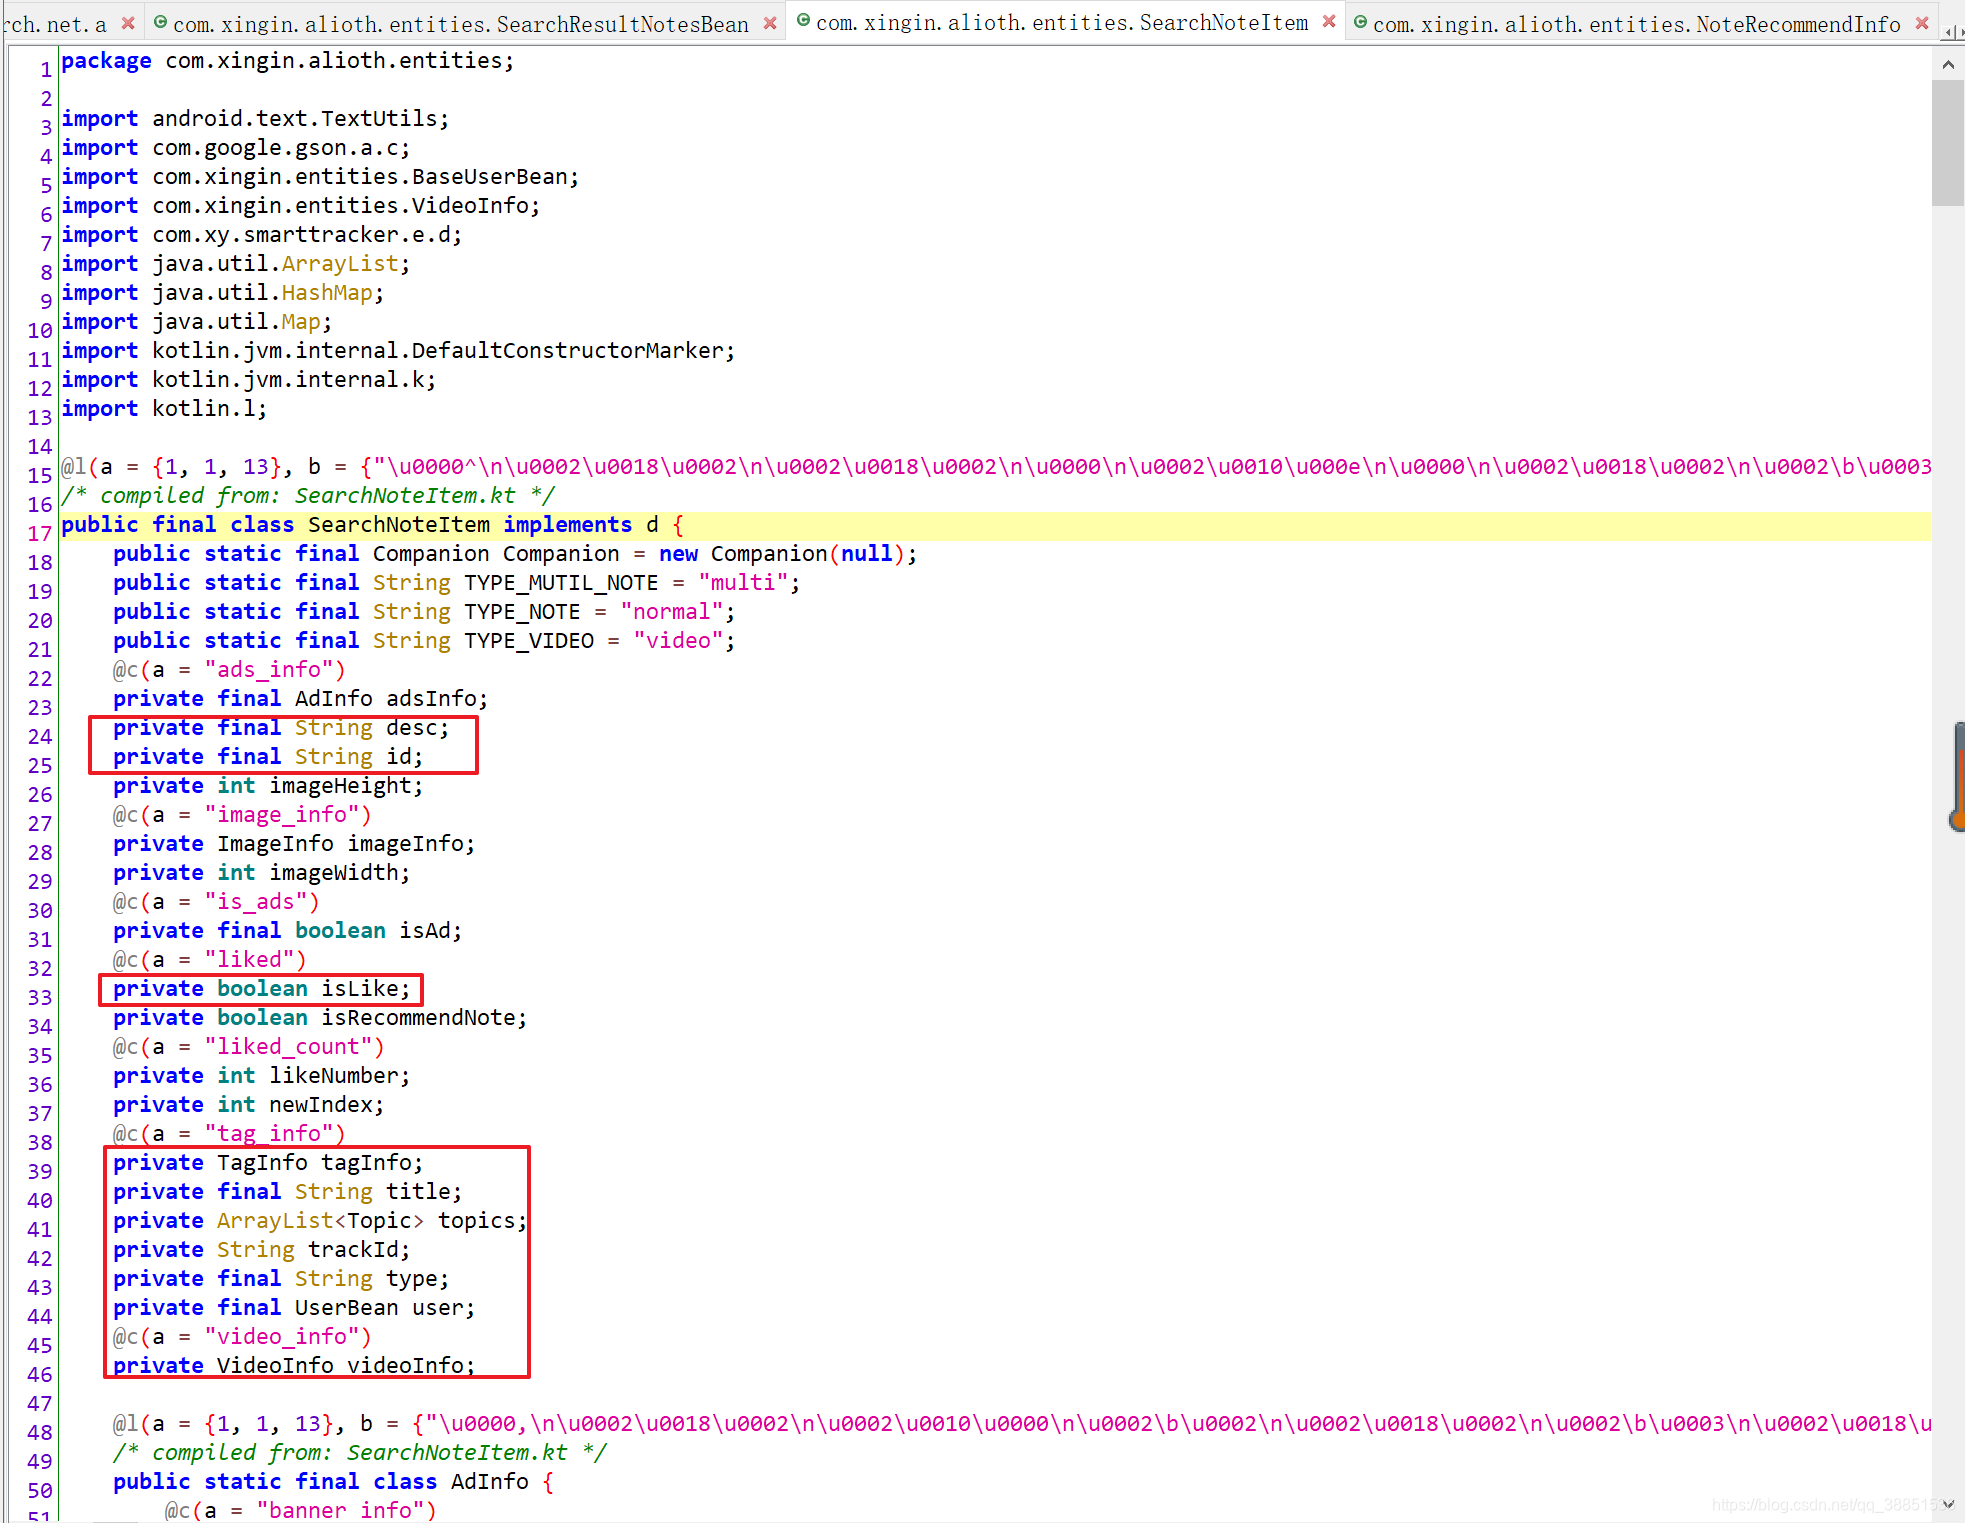Click the "is_ads" annotation string

pos(256,902)
